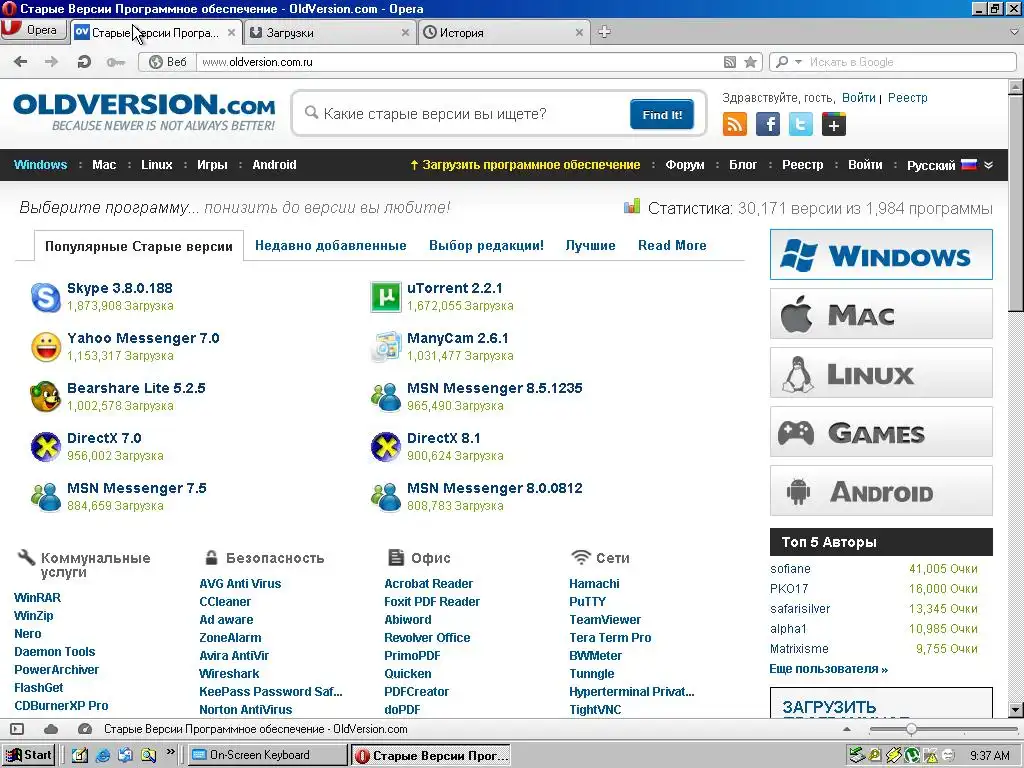Click the DirectX 7.0 icon
Image resolution: width=1024 pixels, height=768 pixels.
[x=46, y=447]
